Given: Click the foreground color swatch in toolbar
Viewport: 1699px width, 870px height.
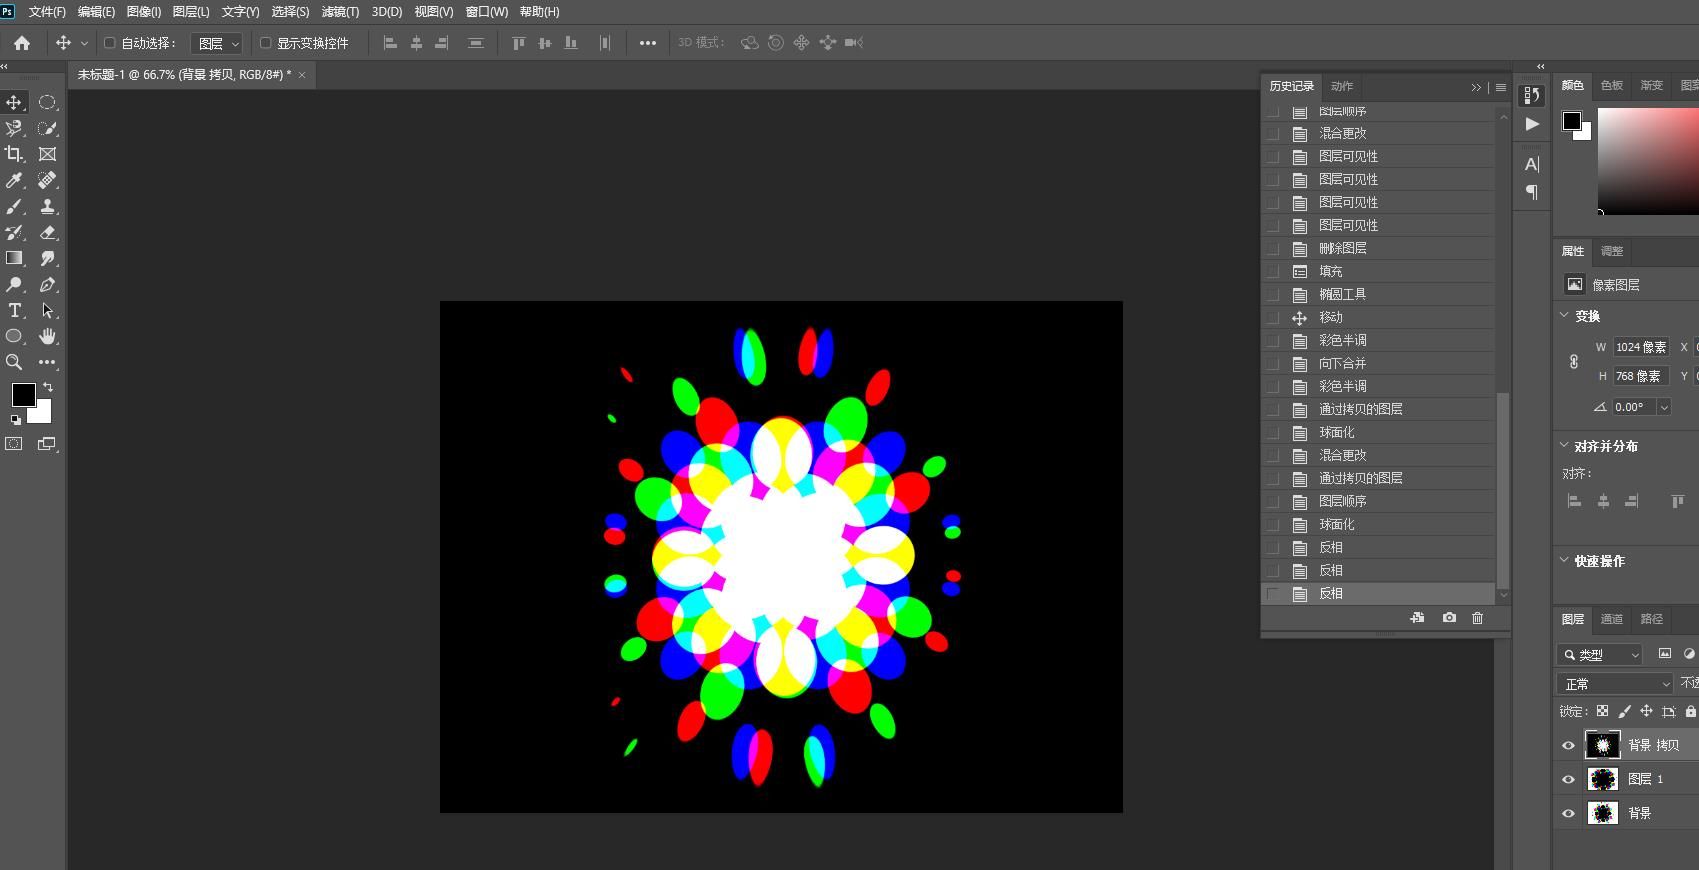Looking at the screenshot, I should (x=23, y=394).
